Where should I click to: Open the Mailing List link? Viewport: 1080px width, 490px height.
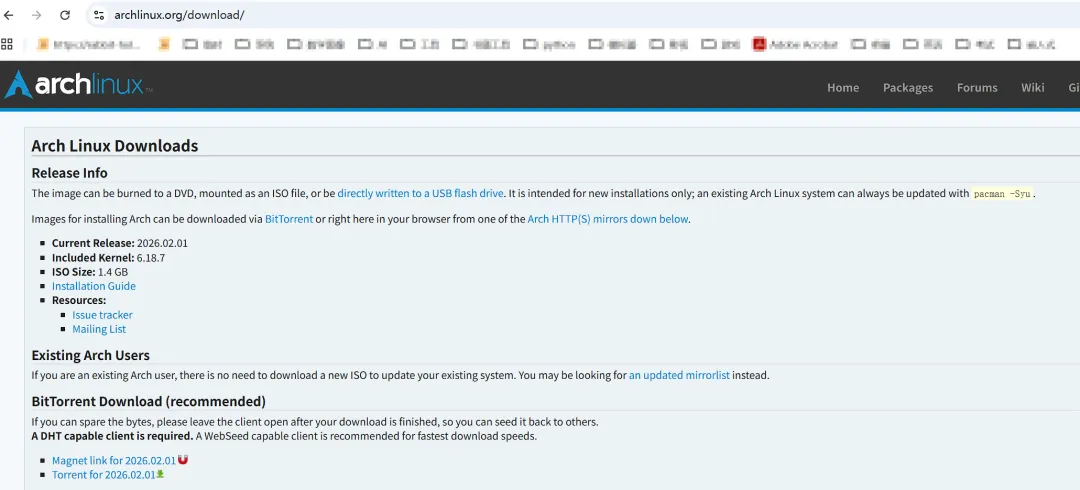tap(99, 329)
